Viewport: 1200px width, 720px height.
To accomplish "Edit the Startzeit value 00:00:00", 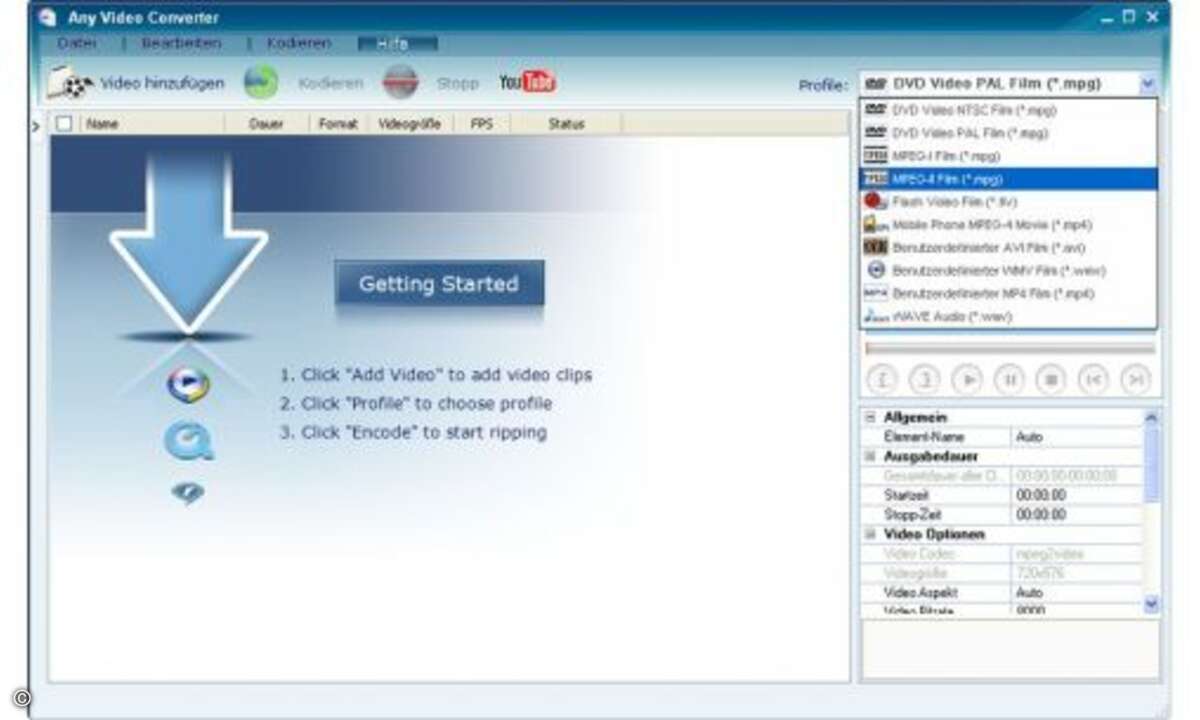I will tap(1076, 495).
